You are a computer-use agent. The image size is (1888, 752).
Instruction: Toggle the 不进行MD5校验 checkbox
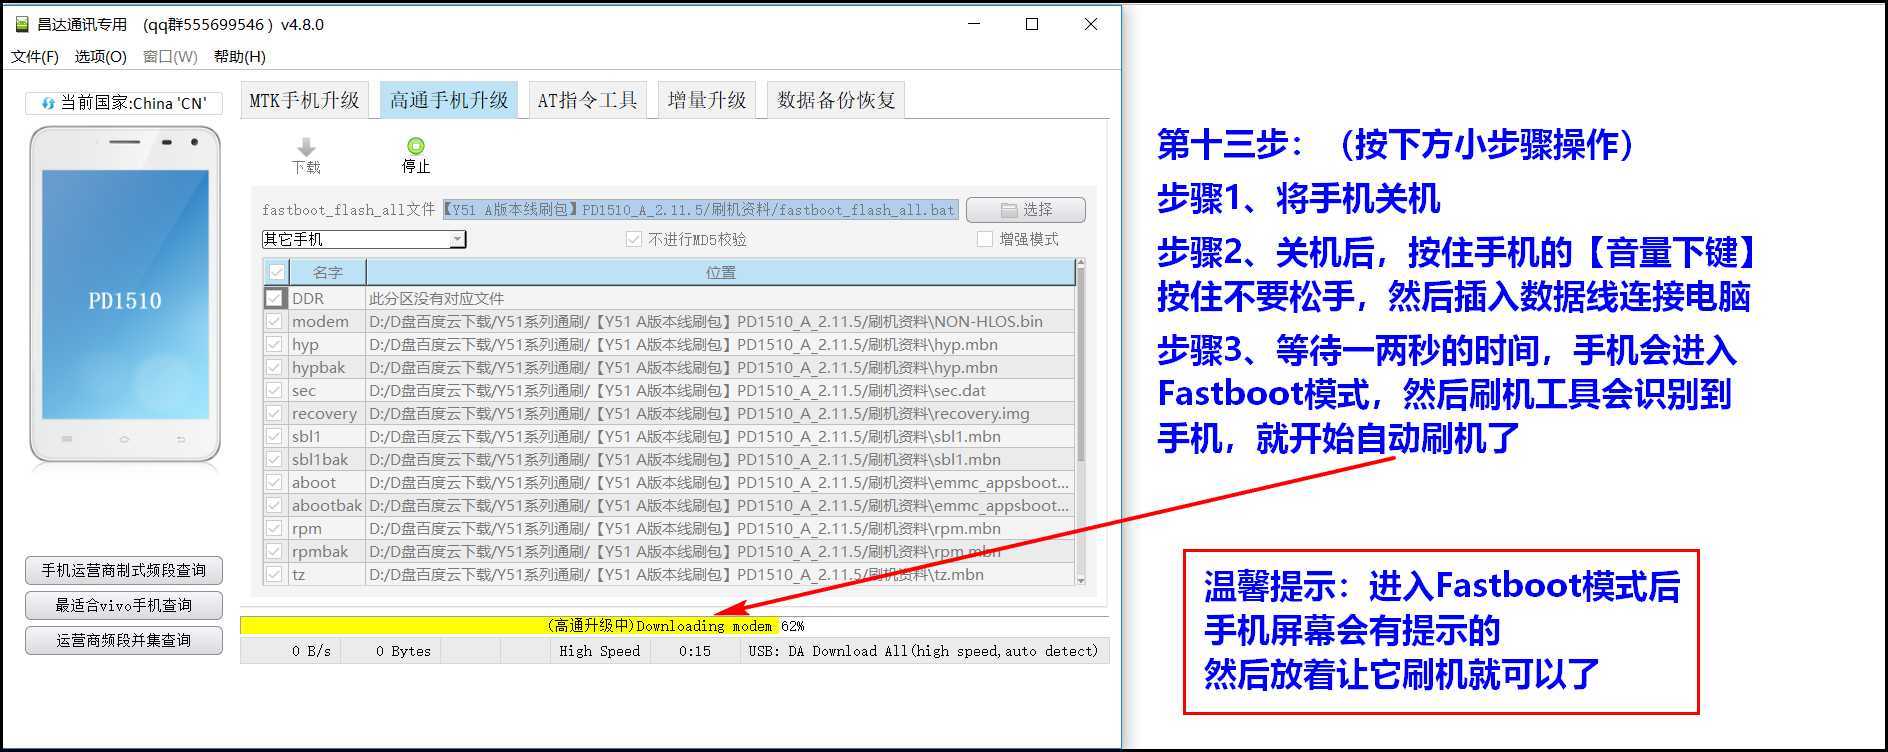(x=633, y=239)
